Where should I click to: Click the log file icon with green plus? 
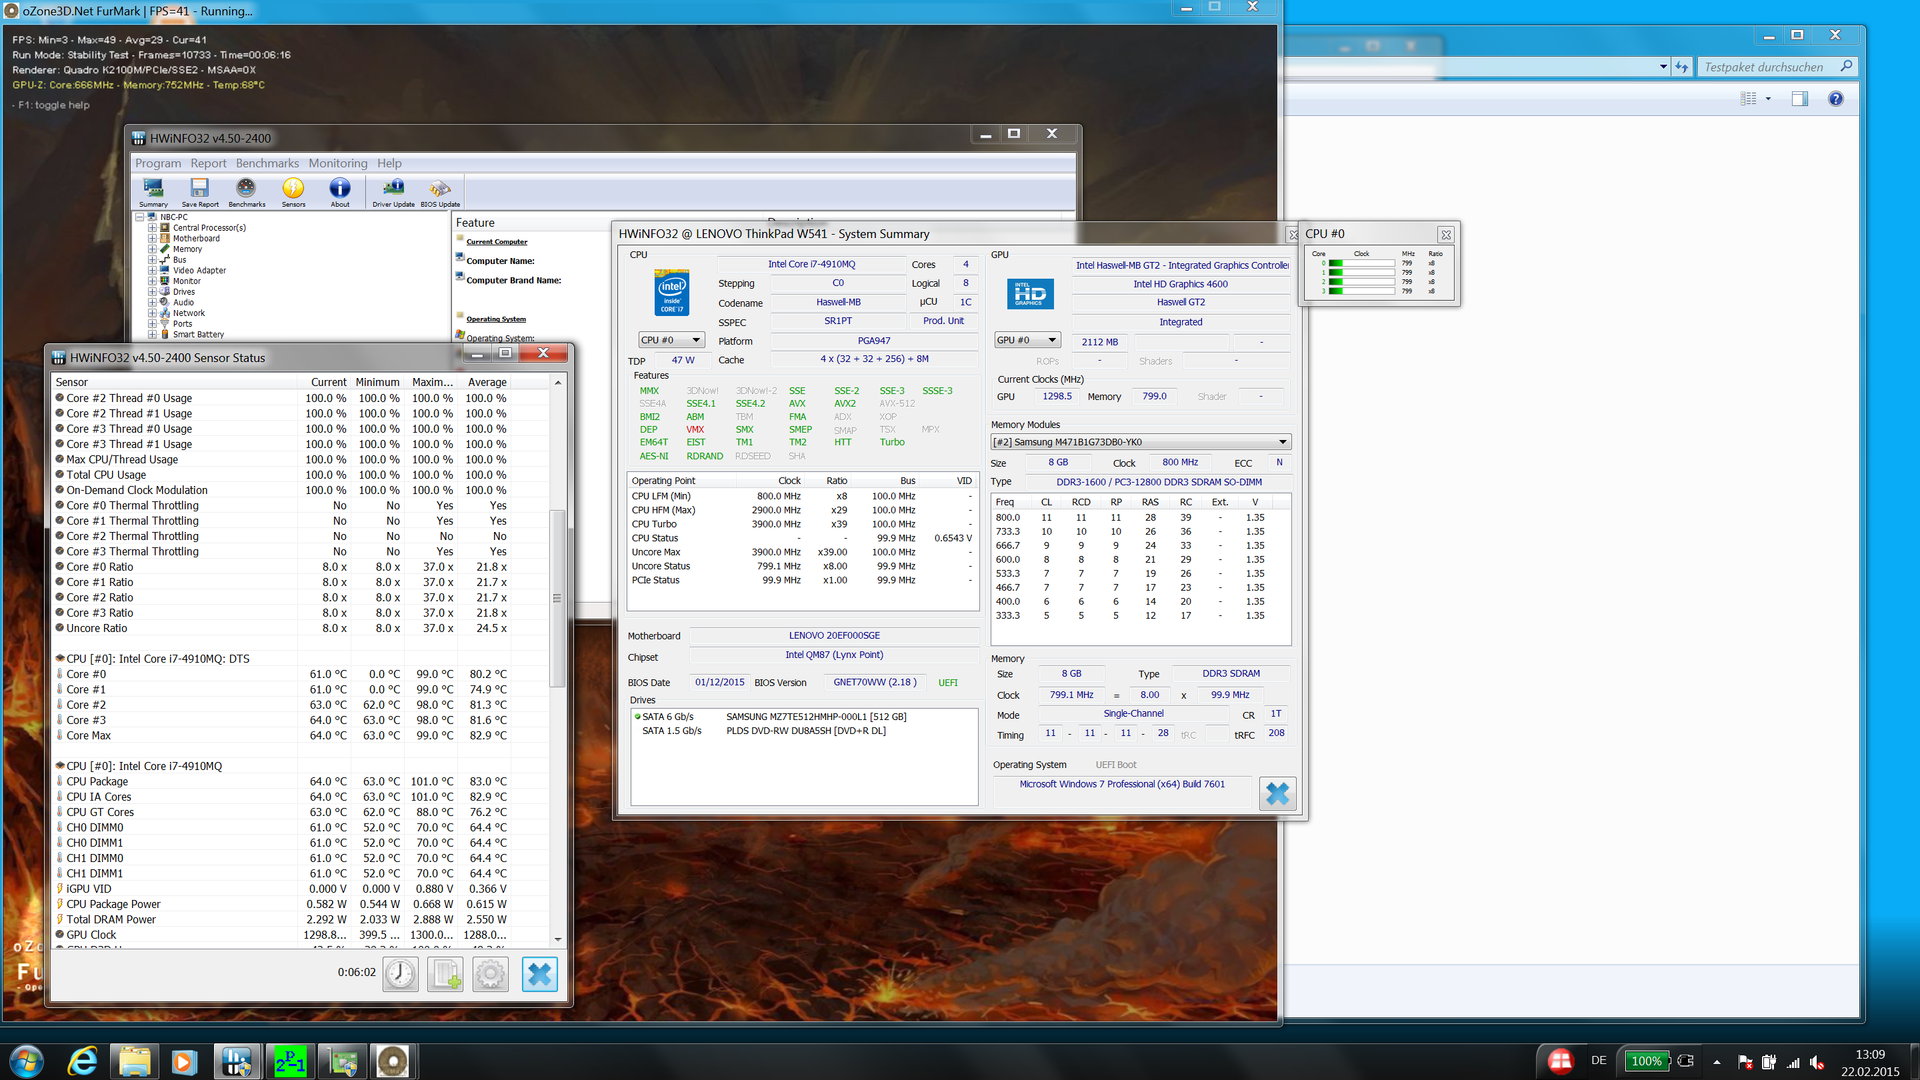pos(446,974)
